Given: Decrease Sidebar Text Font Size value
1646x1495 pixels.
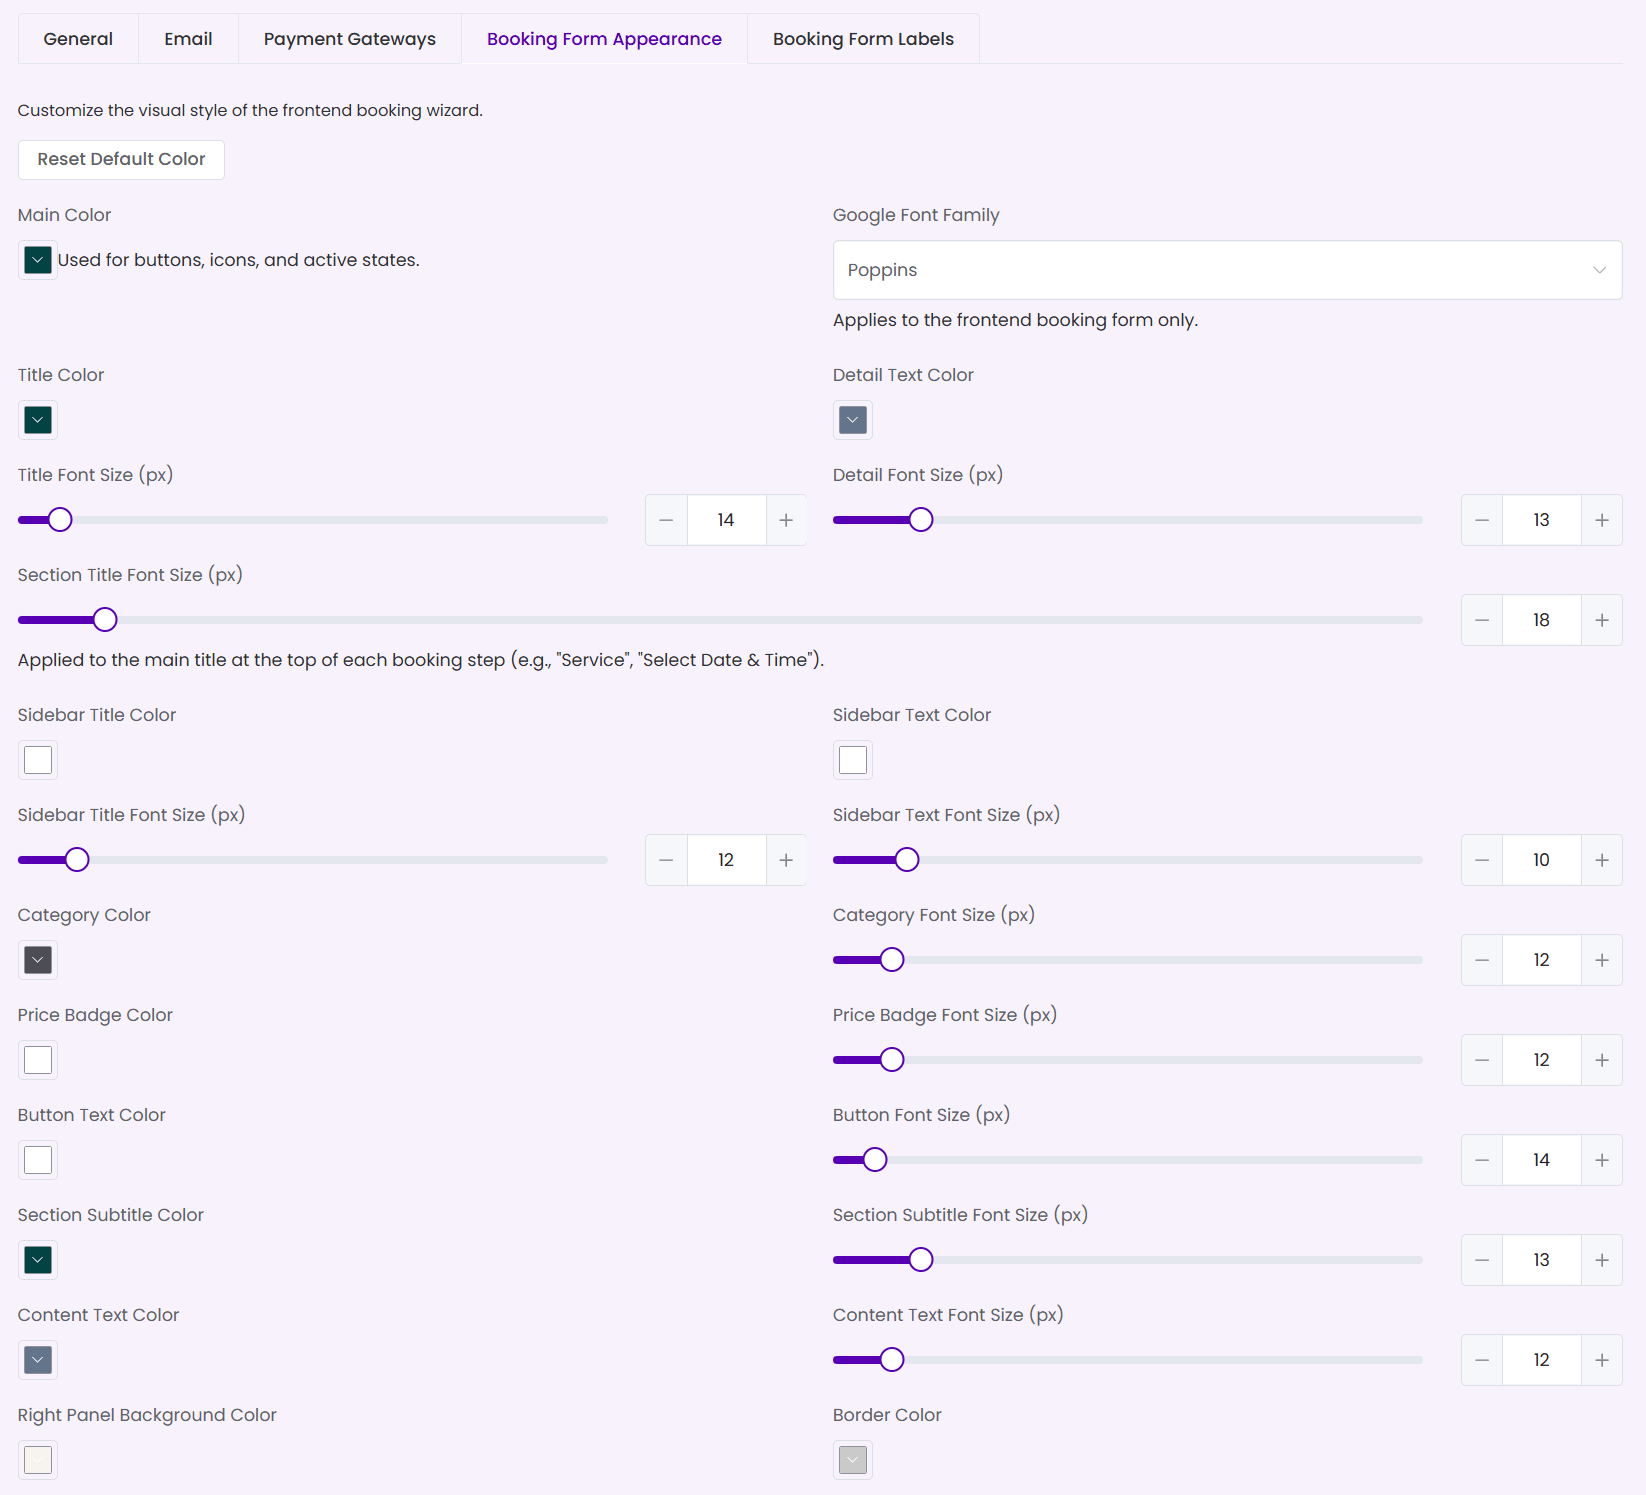Looking at the screenshot, I should [x=1482, y=860].
